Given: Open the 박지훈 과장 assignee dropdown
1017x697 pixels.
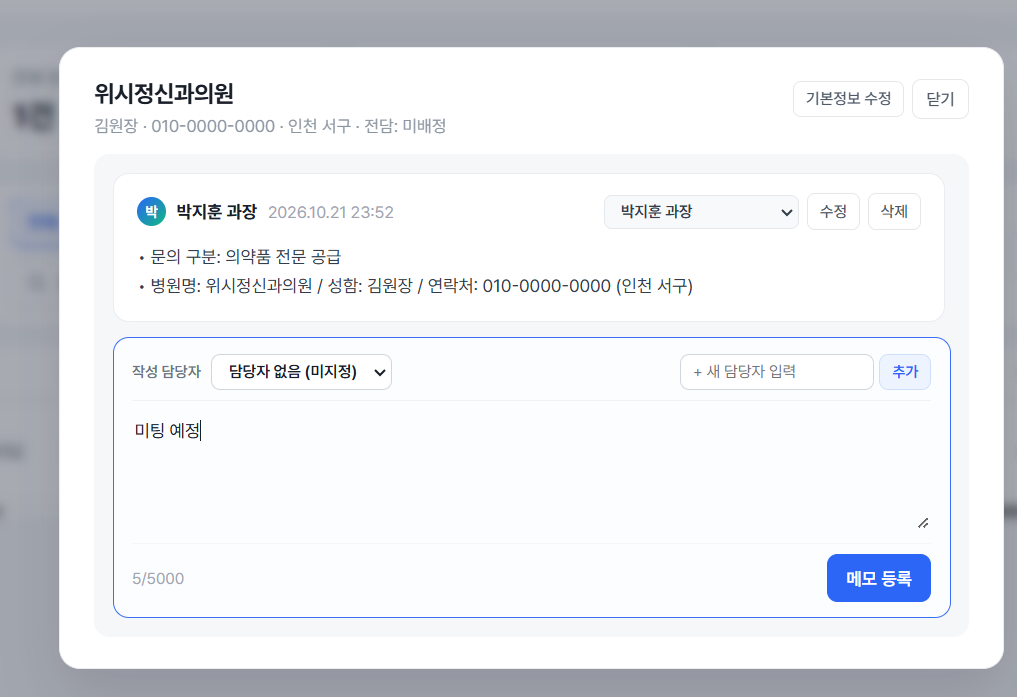Looking at the screenshot, I should point(700,211).
